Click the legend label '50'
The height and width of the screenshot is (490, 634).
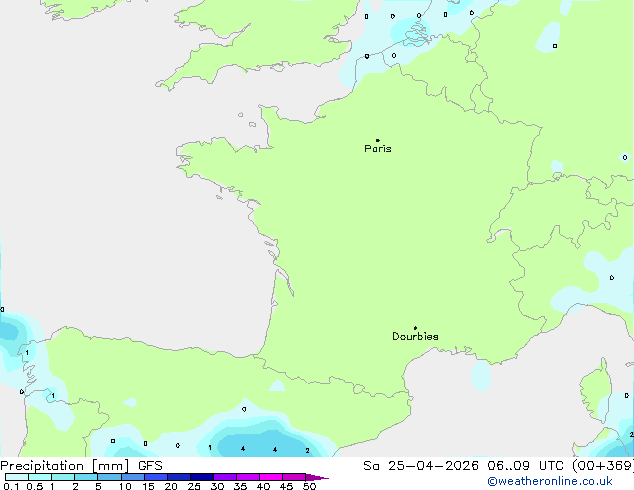click(309, 486)
